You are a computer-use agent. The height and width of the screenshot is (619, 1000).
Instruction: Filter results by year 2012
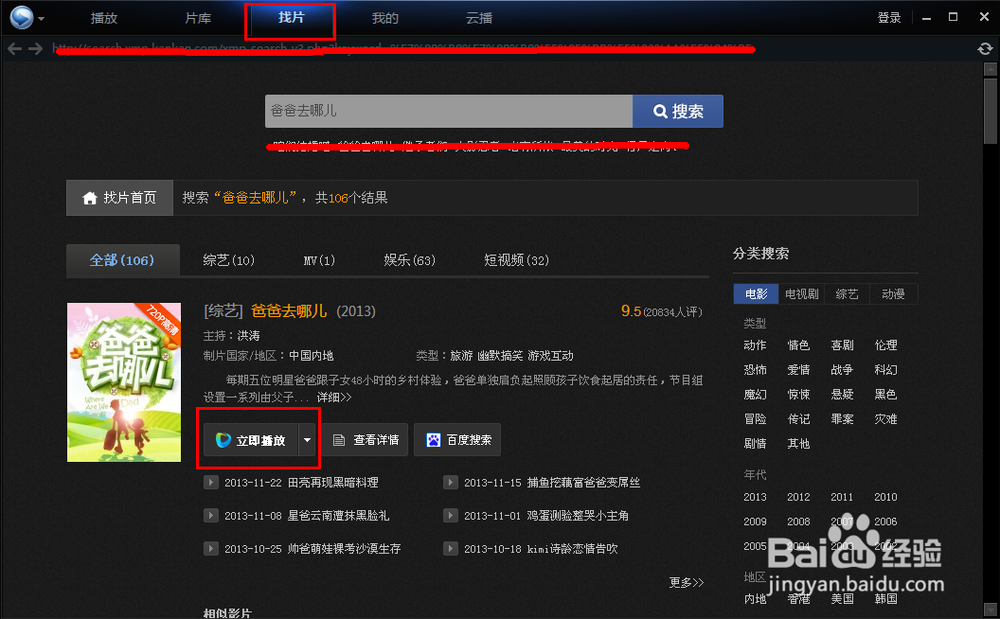(798, 497)
